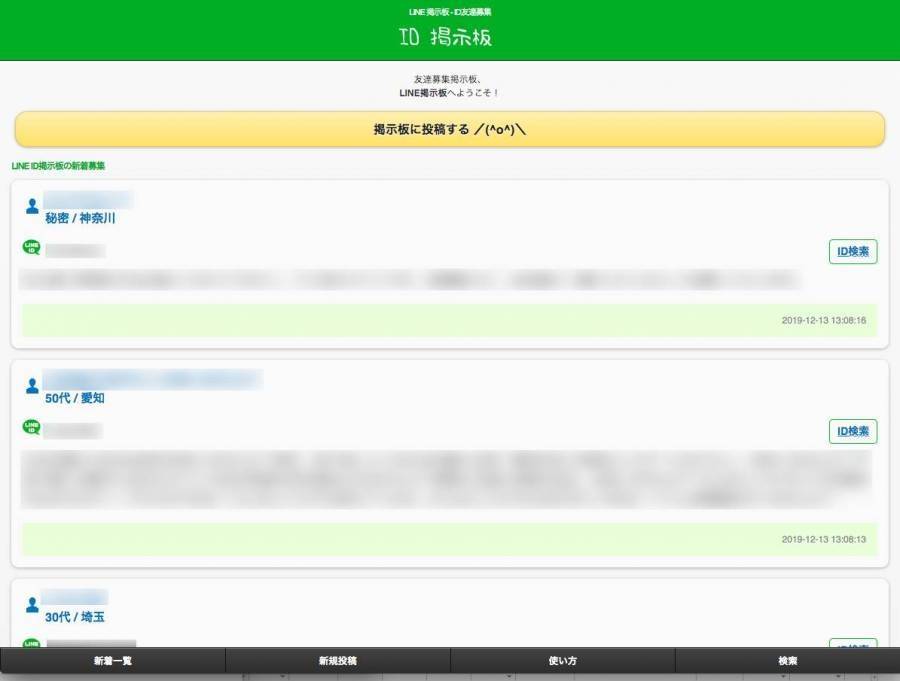
Task: Click the LINE ID掲示板の新着募集 heading
Action: tap(58, 166)
